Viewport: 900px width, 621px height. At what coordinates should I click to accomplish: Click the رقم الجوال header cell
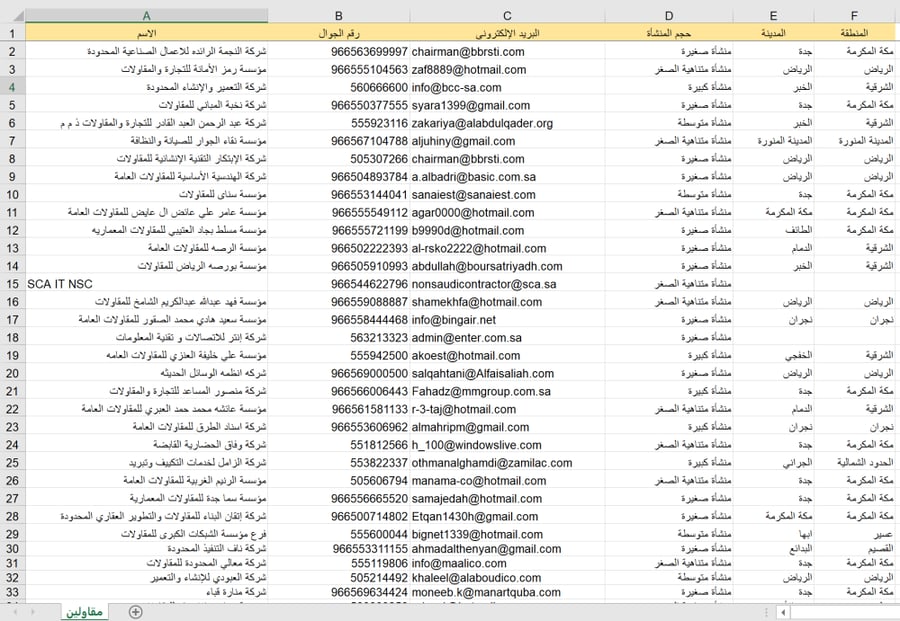[x=339, y=33]
